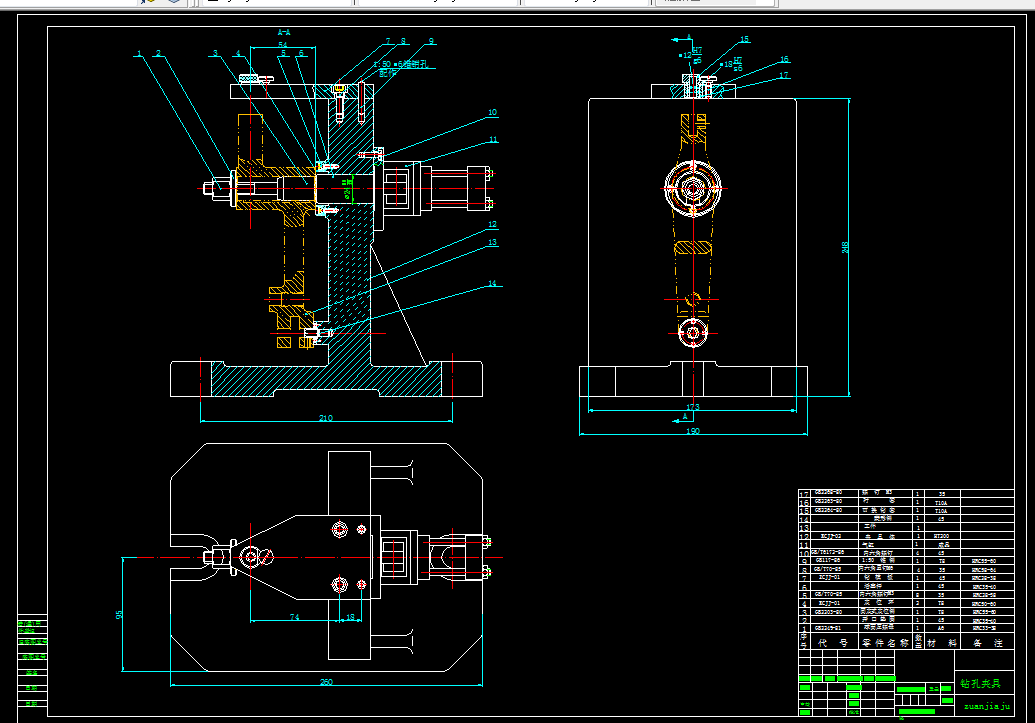
Task: Pick the vertical 248 height dimension
Action: (845, 247)
